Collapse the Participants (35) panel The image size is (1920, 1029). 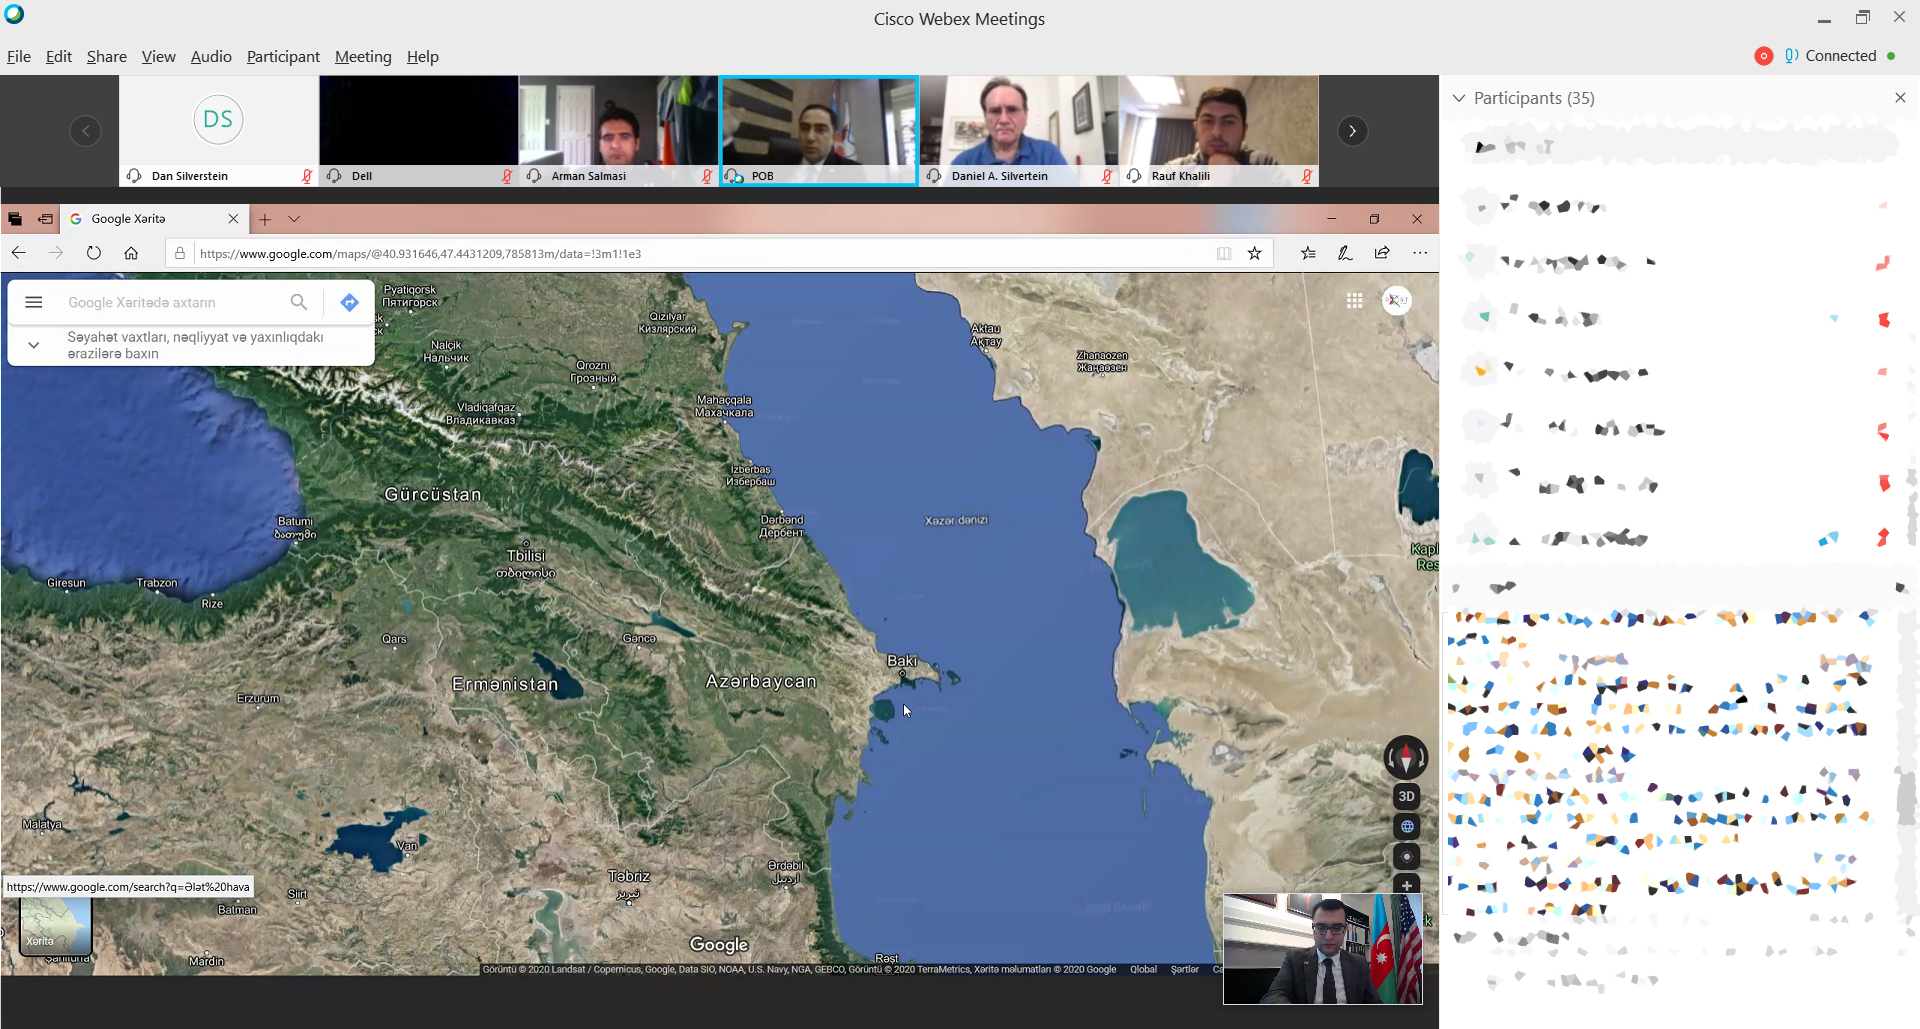pos(1459,98)
